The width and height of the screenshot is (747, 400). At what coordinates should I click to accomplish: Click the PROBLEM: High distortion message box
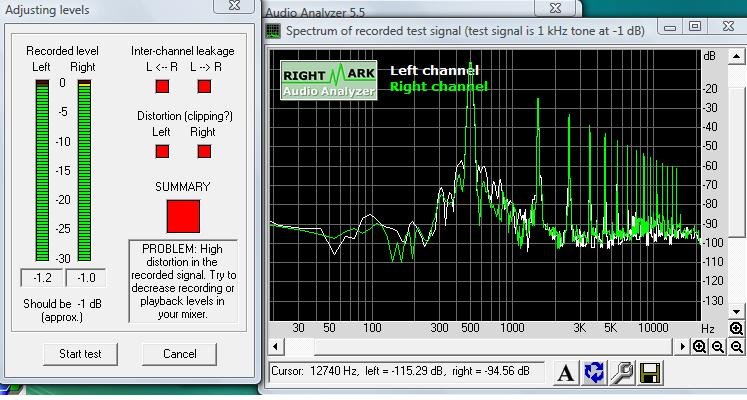(183, 281)
